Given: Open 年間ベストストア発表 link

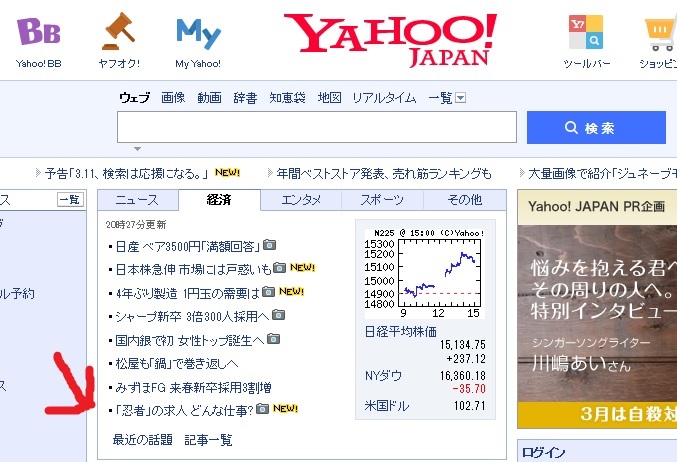Looking at the screenshot, I should [x=384, y=174].
